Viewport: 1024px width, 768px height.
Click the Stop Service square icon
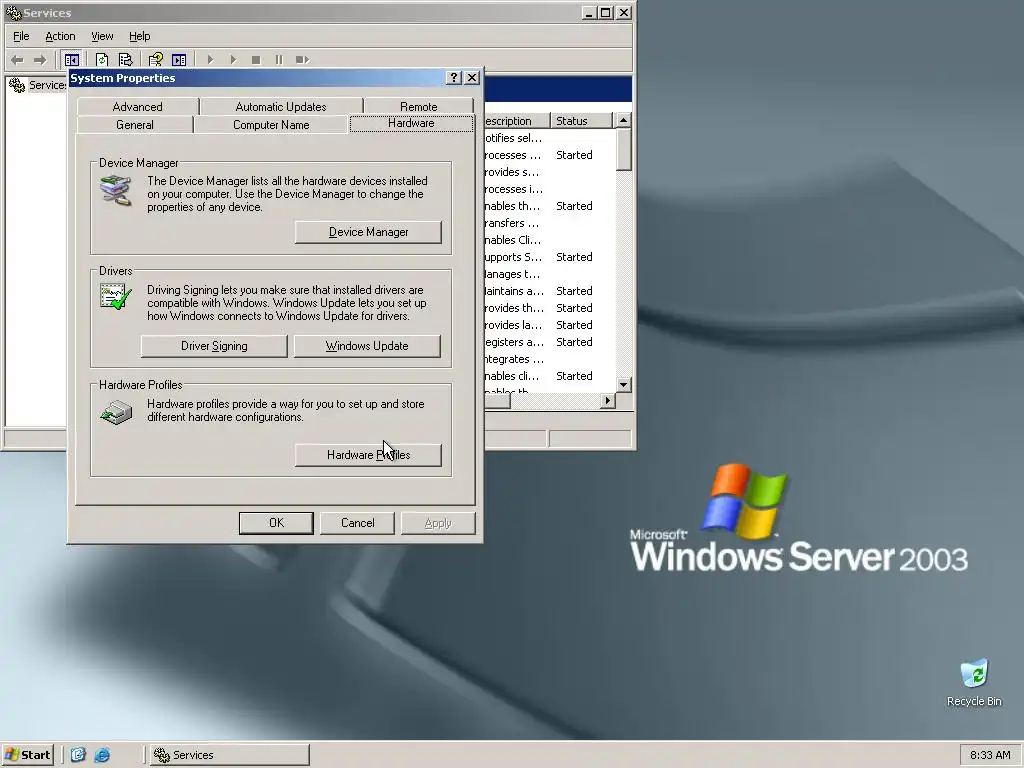(x=256, y=60)
